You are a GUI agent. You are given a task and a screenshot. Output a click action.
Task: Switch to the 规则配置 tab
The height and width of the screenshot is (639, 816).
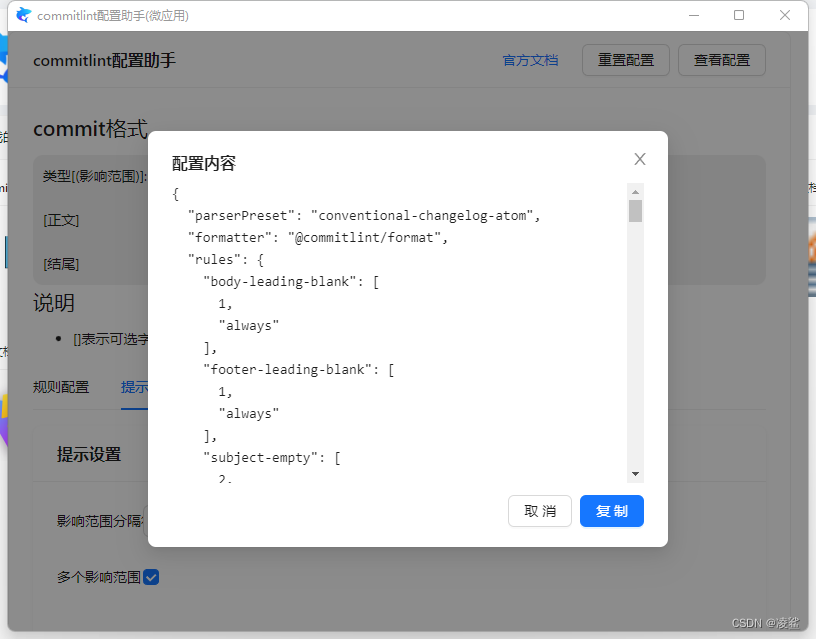(x=61, y=386)
